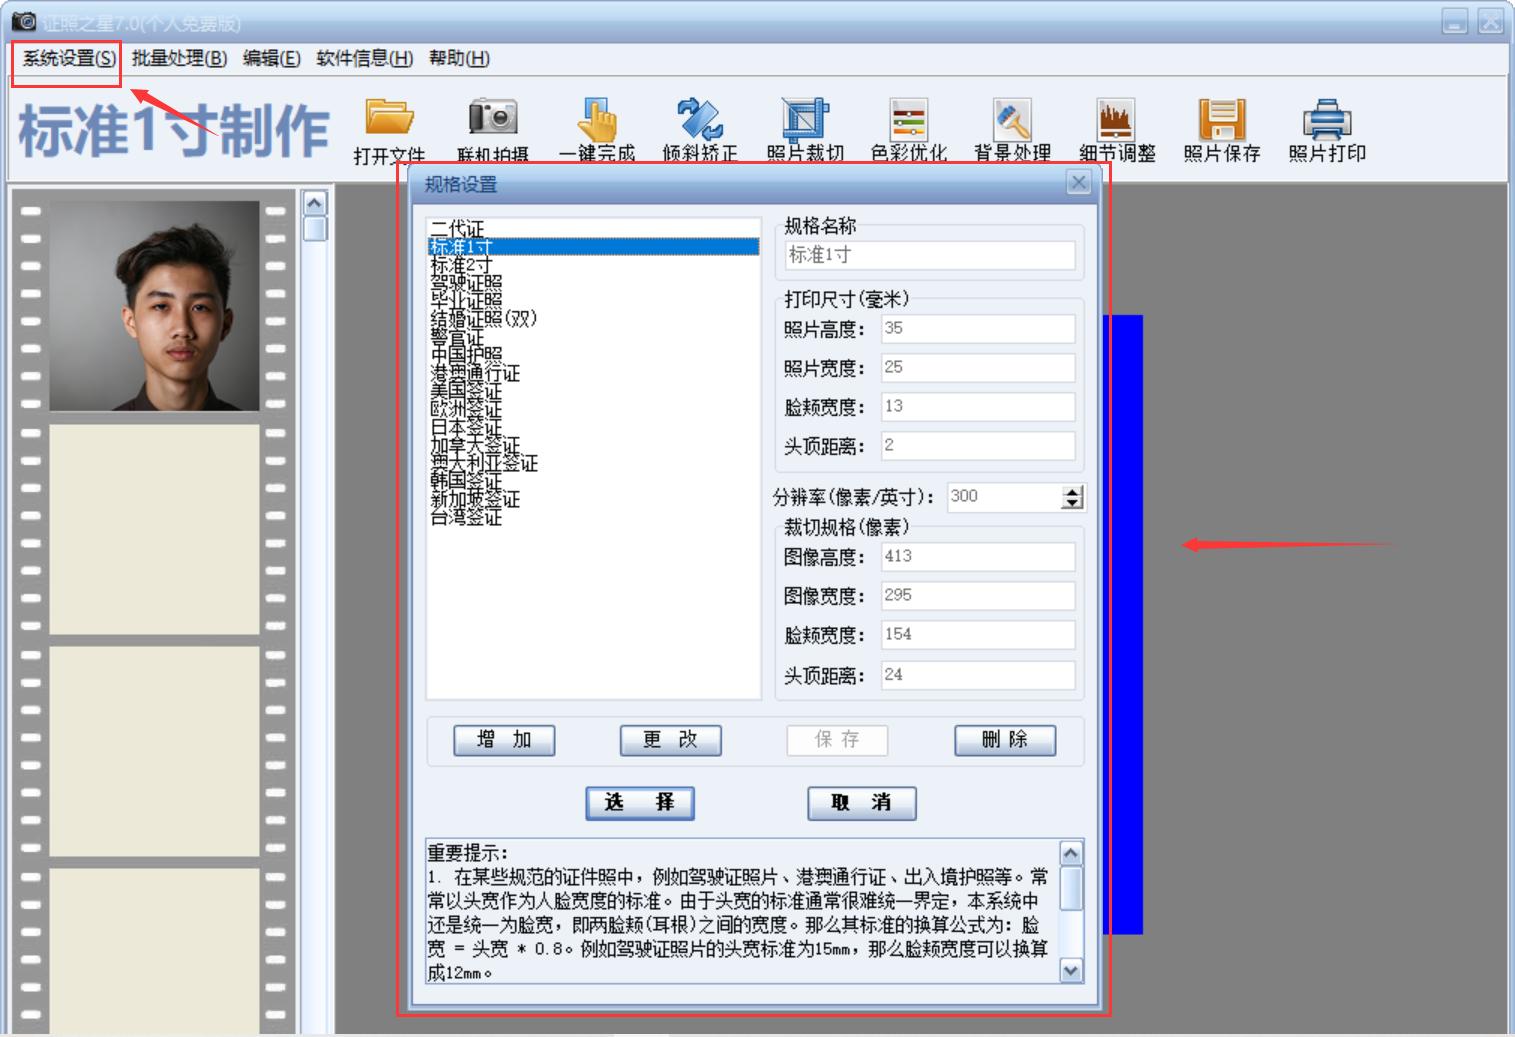1515x1037 pixels.
Task: Apply color optimization with 色彩优化
Action: (x=909, y=125)
